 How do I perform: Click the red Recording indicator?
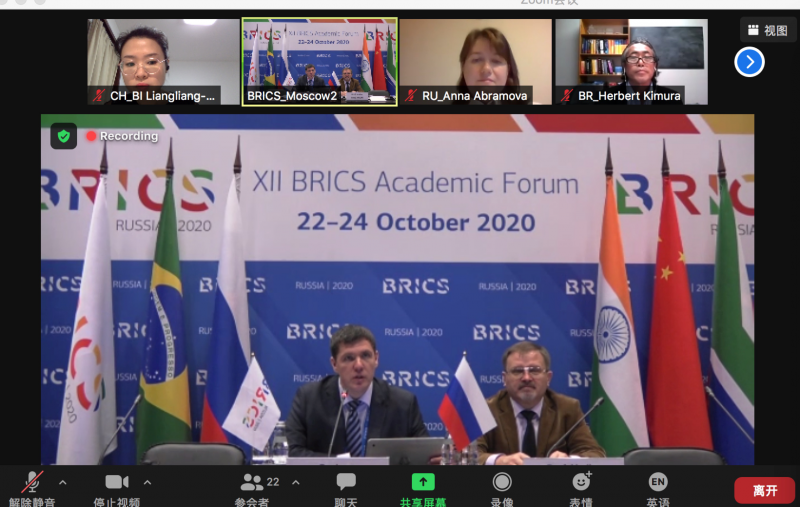(x=122, y=136)
